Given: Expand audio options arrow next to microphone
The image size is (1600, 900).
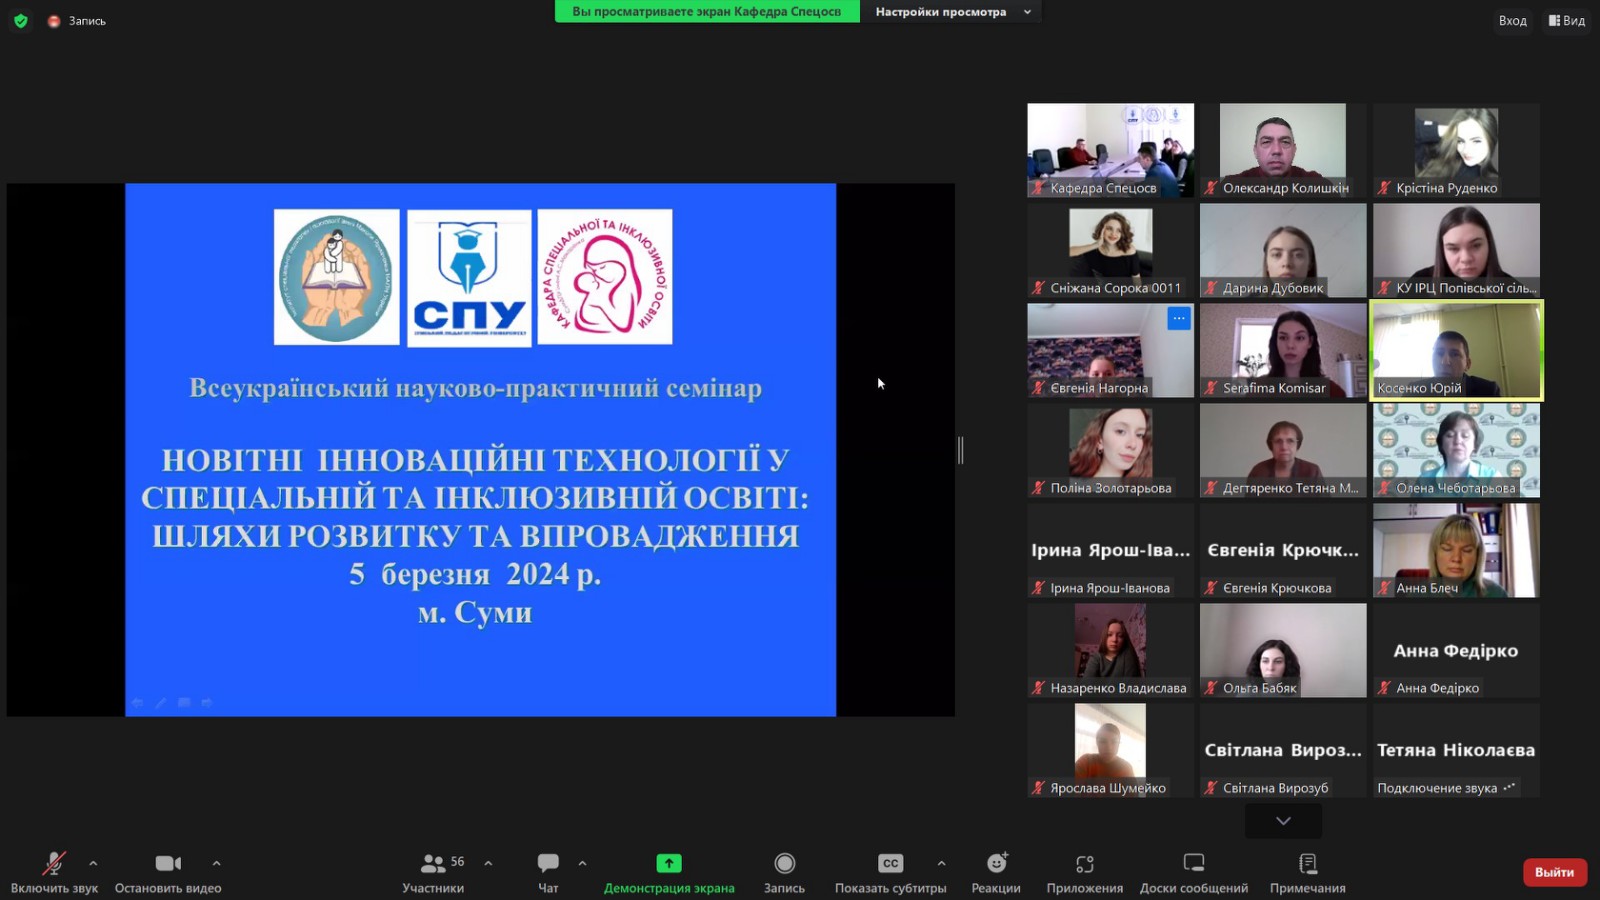Looking at the screenshot, I should tap(93, 863).
